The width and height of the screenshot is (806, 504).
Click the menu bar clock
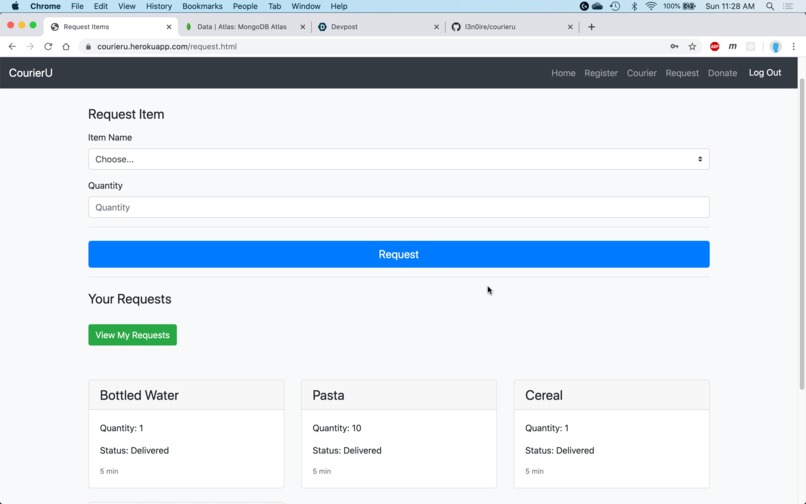pyautogui.click(x=730, y=6)
